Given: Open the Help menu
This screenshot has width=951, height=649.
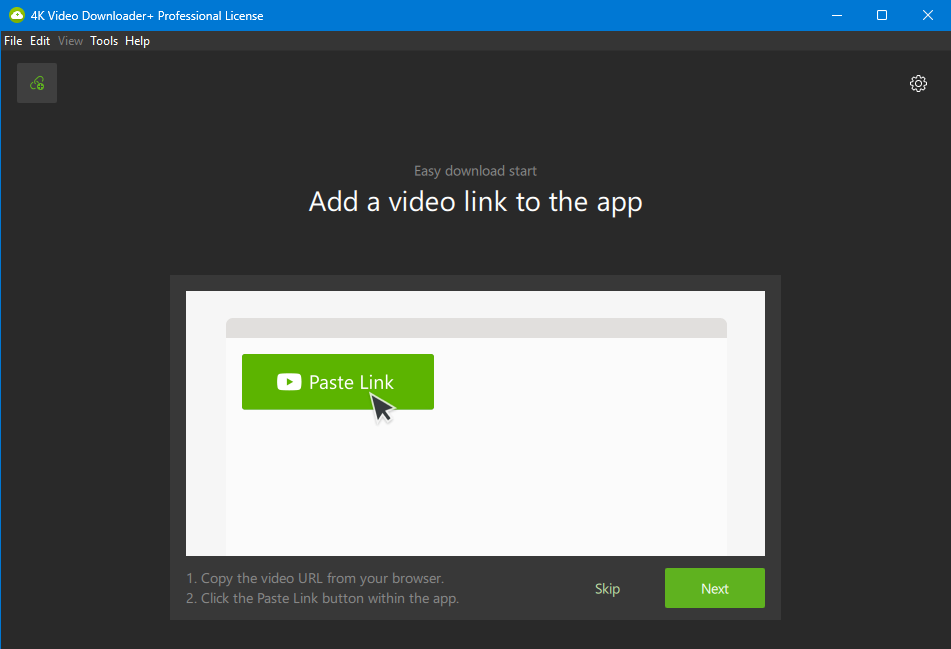Looking at the screenshot, I should coord(137,41).
